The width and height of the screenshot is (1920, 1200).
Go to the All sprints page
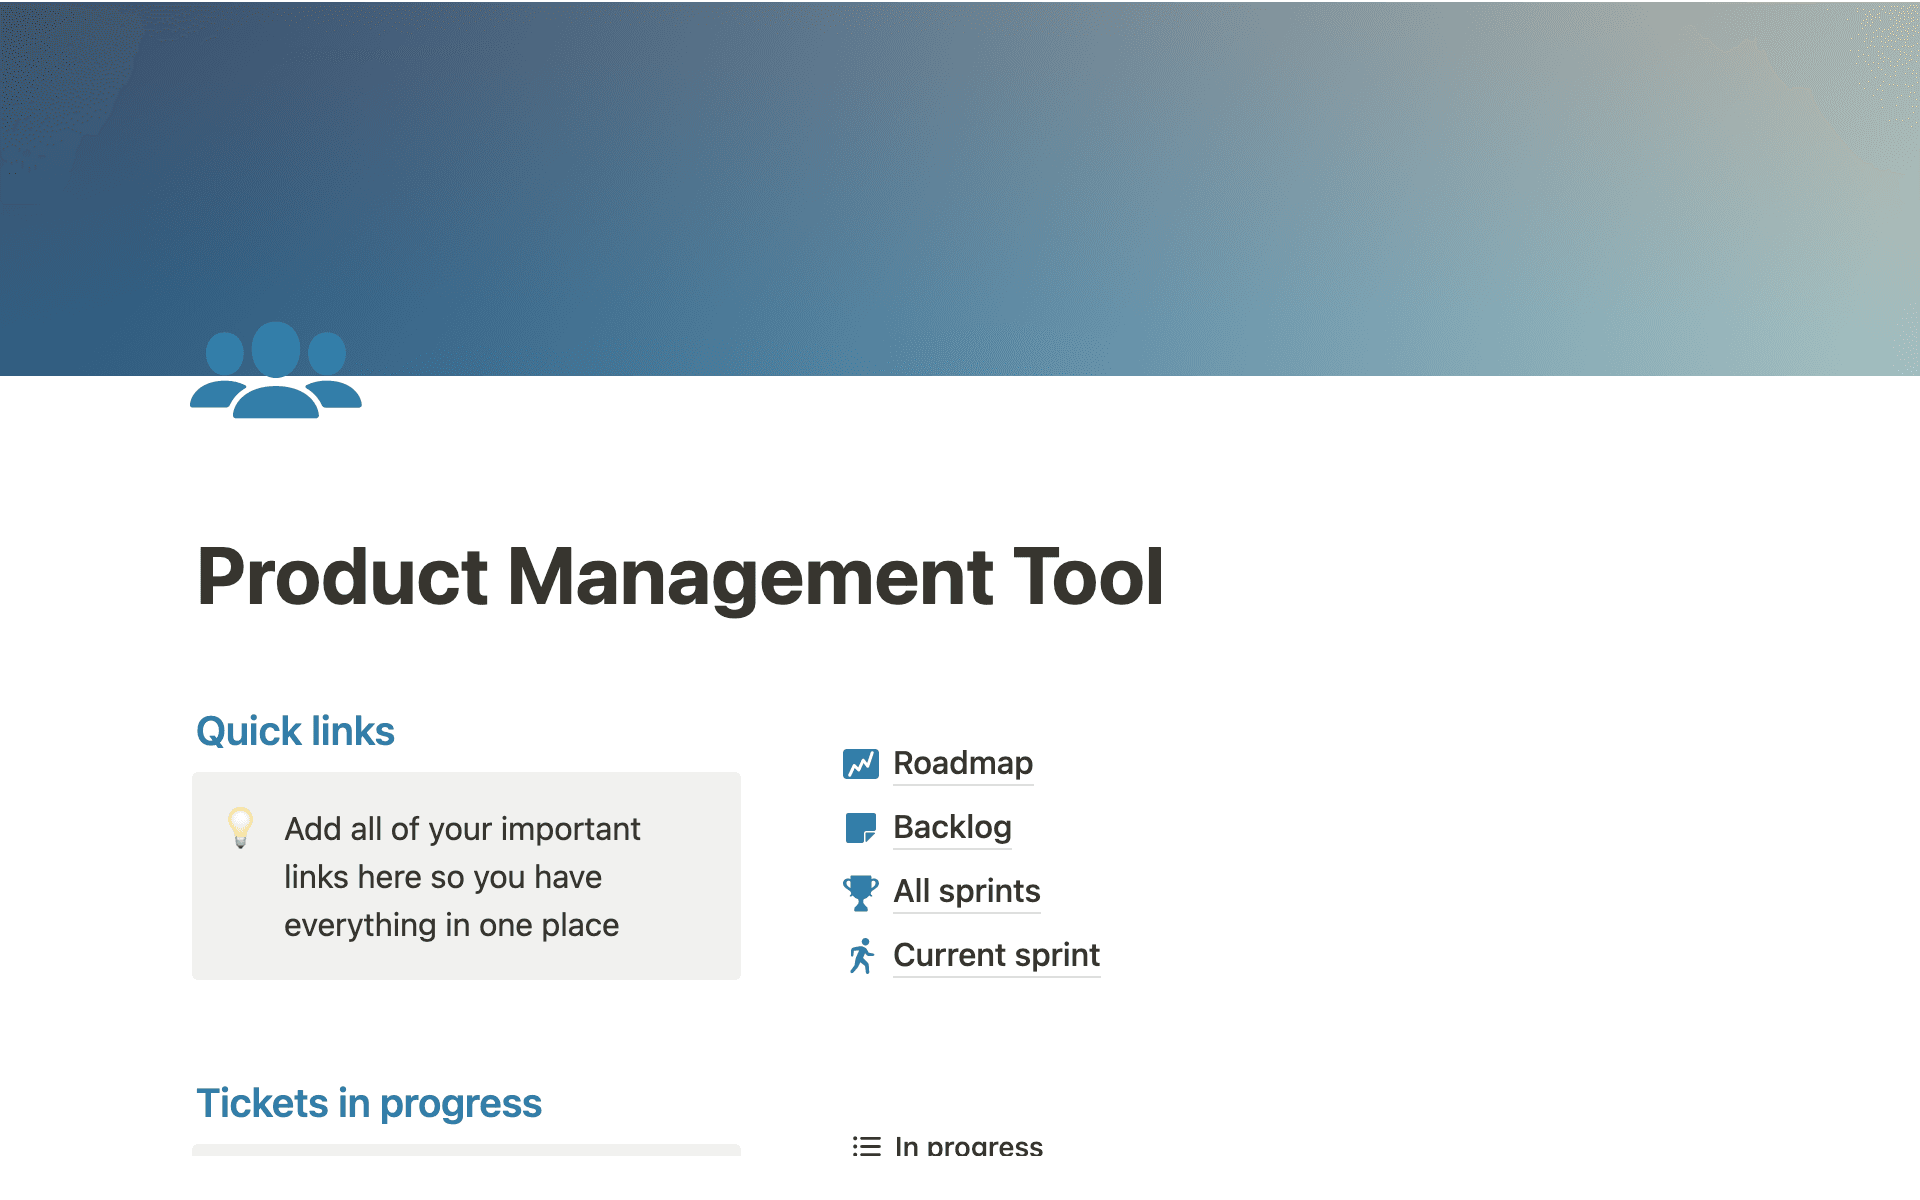(x=966, y=892)
